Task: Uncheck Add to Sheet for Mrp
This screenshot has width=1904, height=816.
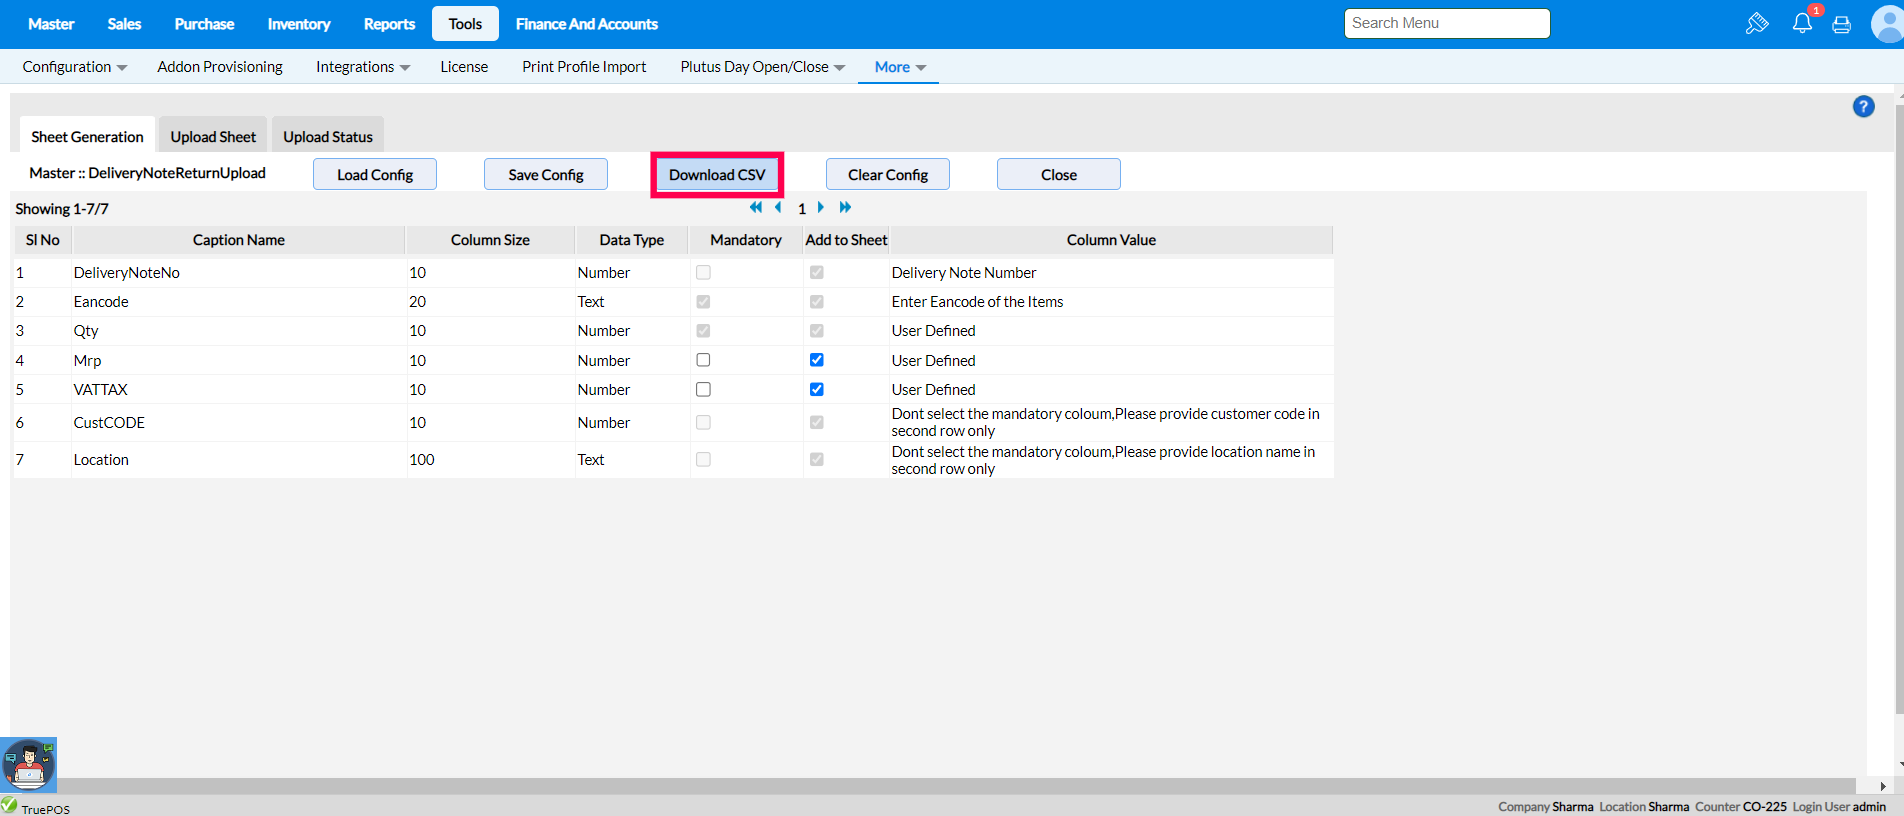Action: [x=817, y=360]
